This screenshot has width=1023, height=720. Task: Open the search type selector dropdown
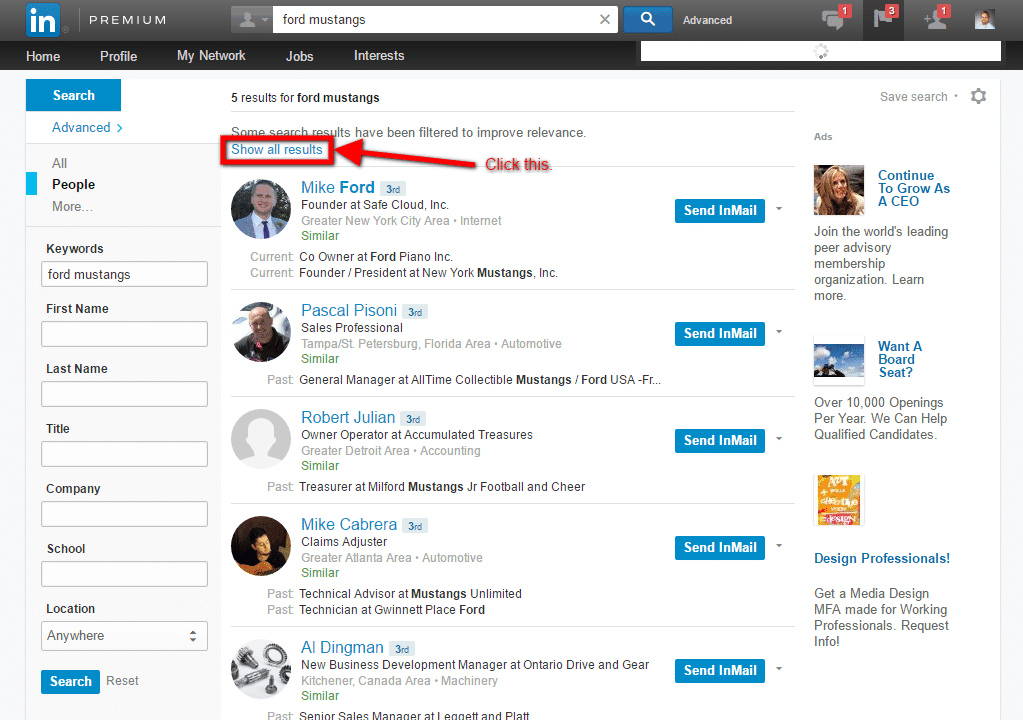tap(251, 19)
